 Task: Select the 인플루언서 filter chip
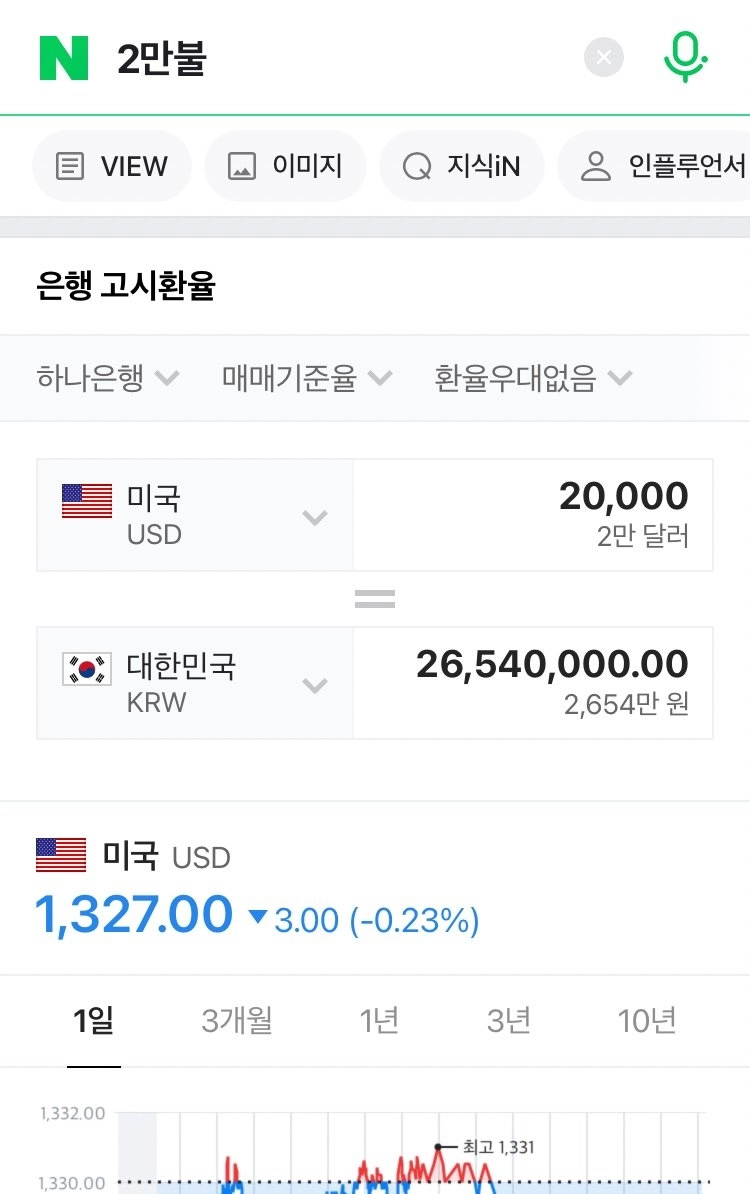click(655, 166)
